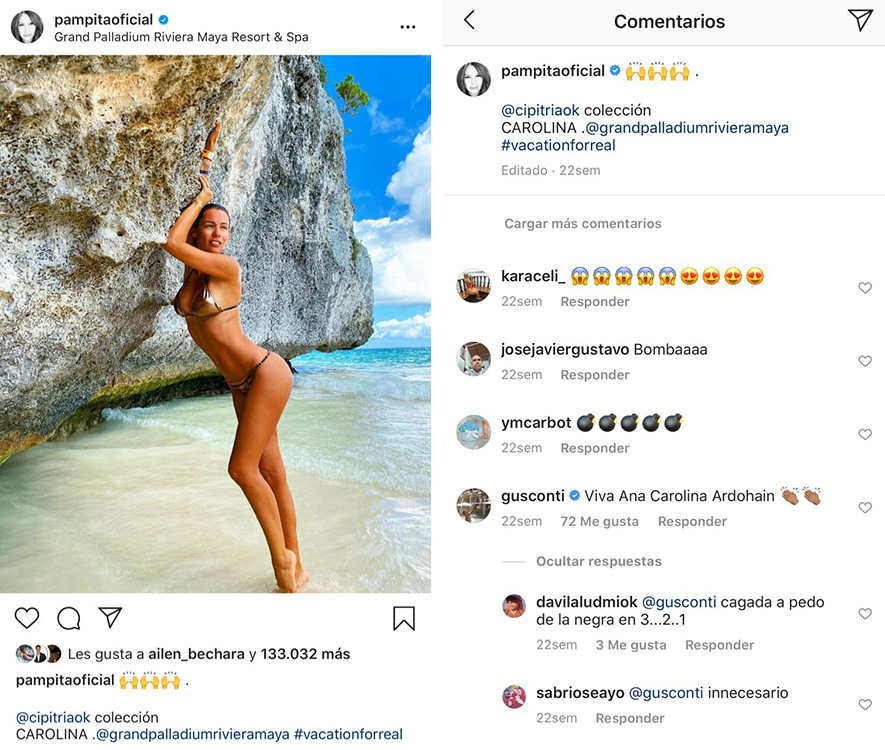885x750 pixels.
Task: Like karaceli_'s comment
Action: tap(865, 288)
